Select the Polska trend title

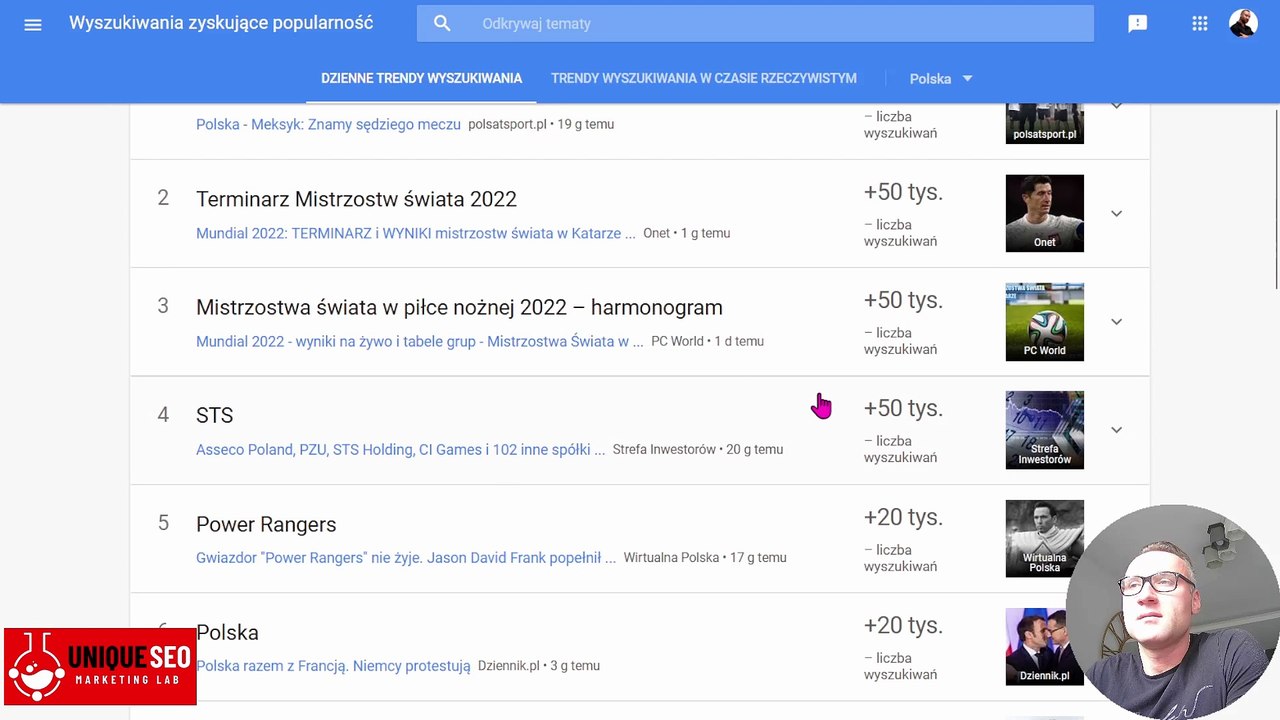click(227, 632)
